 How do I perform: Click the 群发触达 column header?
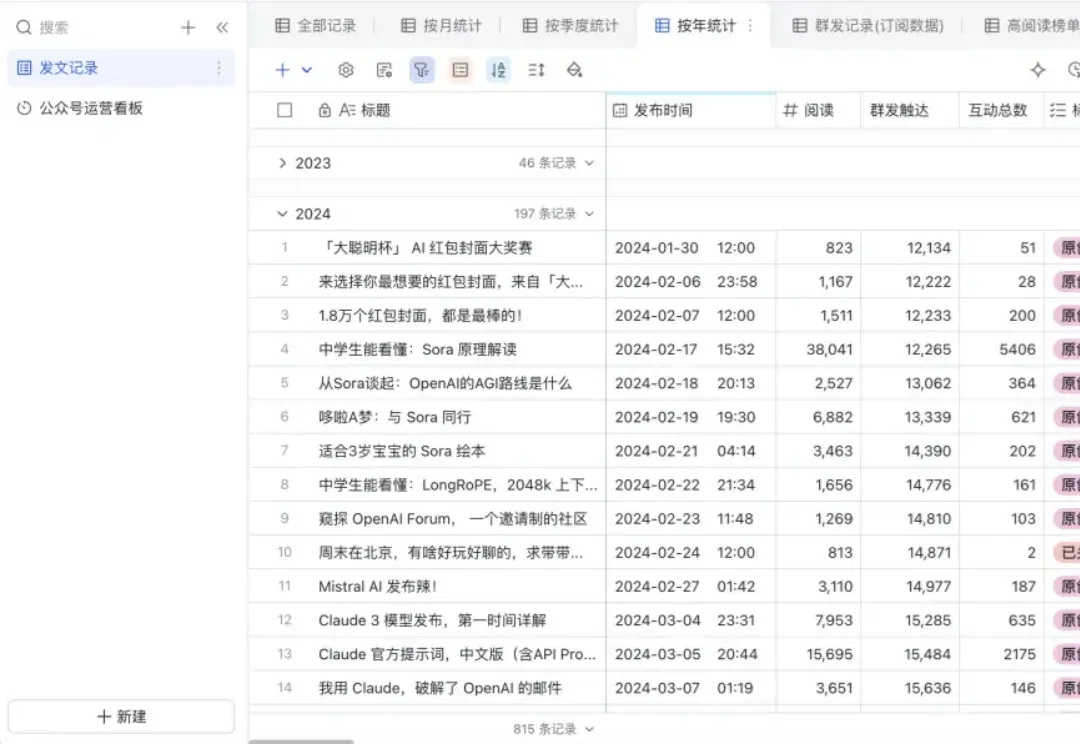coord(909,110)
